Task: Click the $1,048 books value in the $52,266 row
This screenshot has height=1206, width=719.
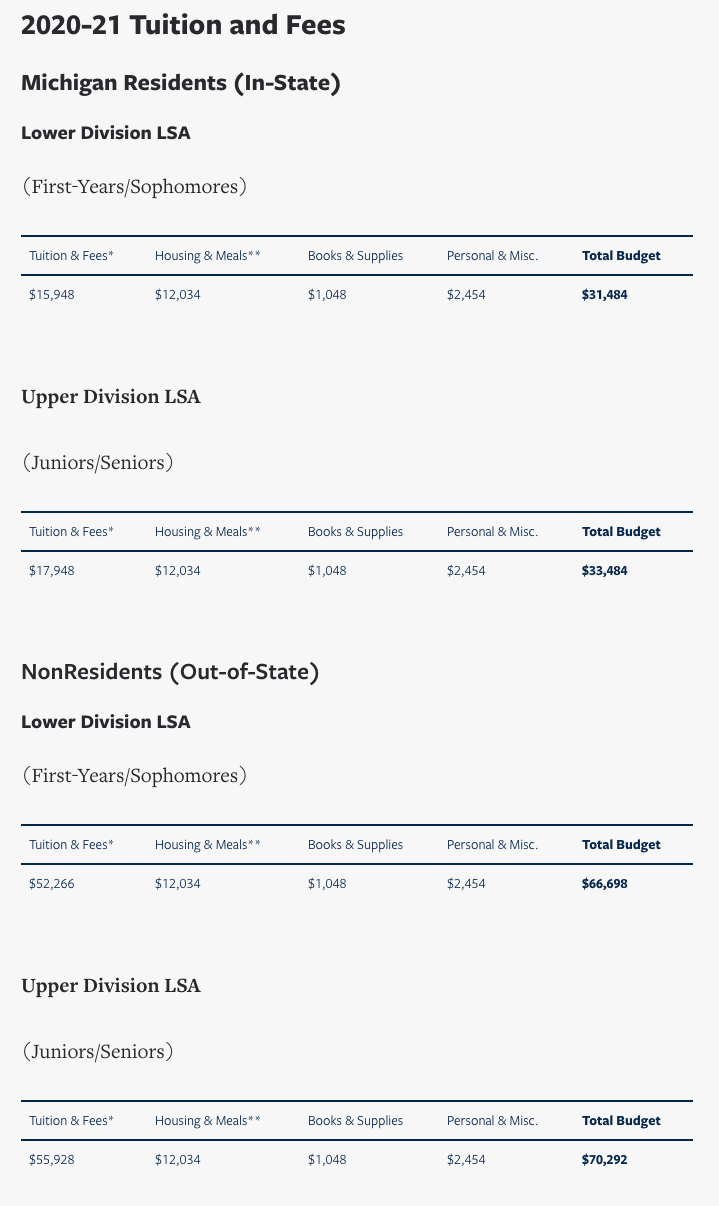Action: [327, 884]
